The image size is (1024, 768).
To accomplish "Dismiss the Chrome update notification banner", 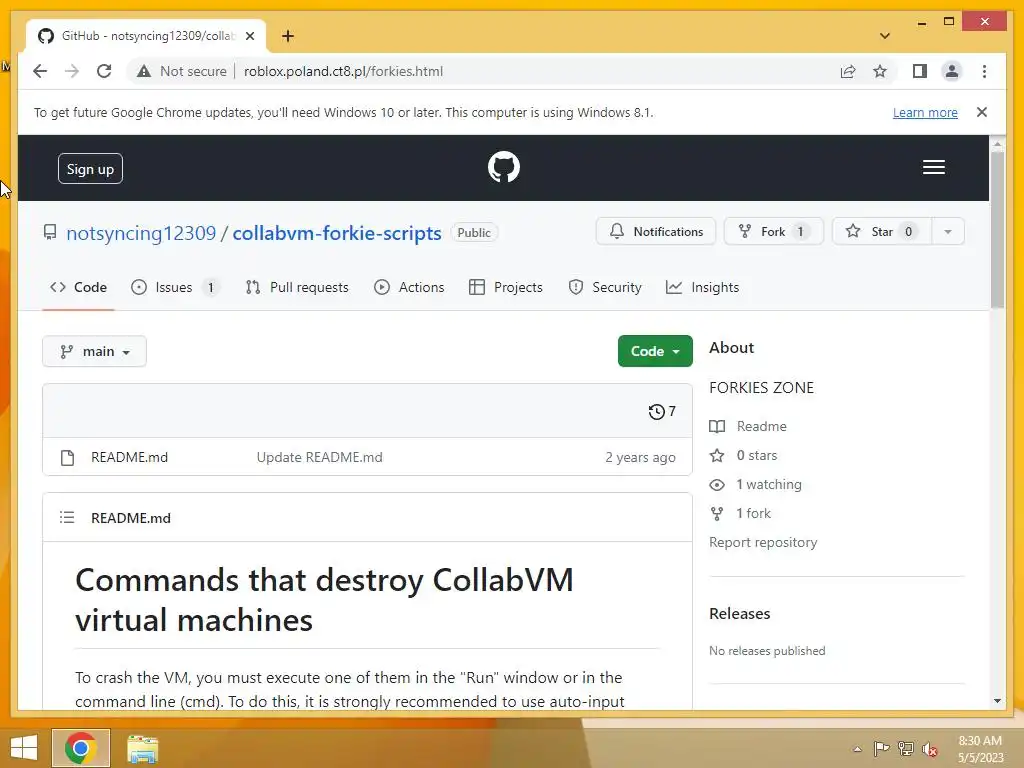I will click(x=982, y=112).
